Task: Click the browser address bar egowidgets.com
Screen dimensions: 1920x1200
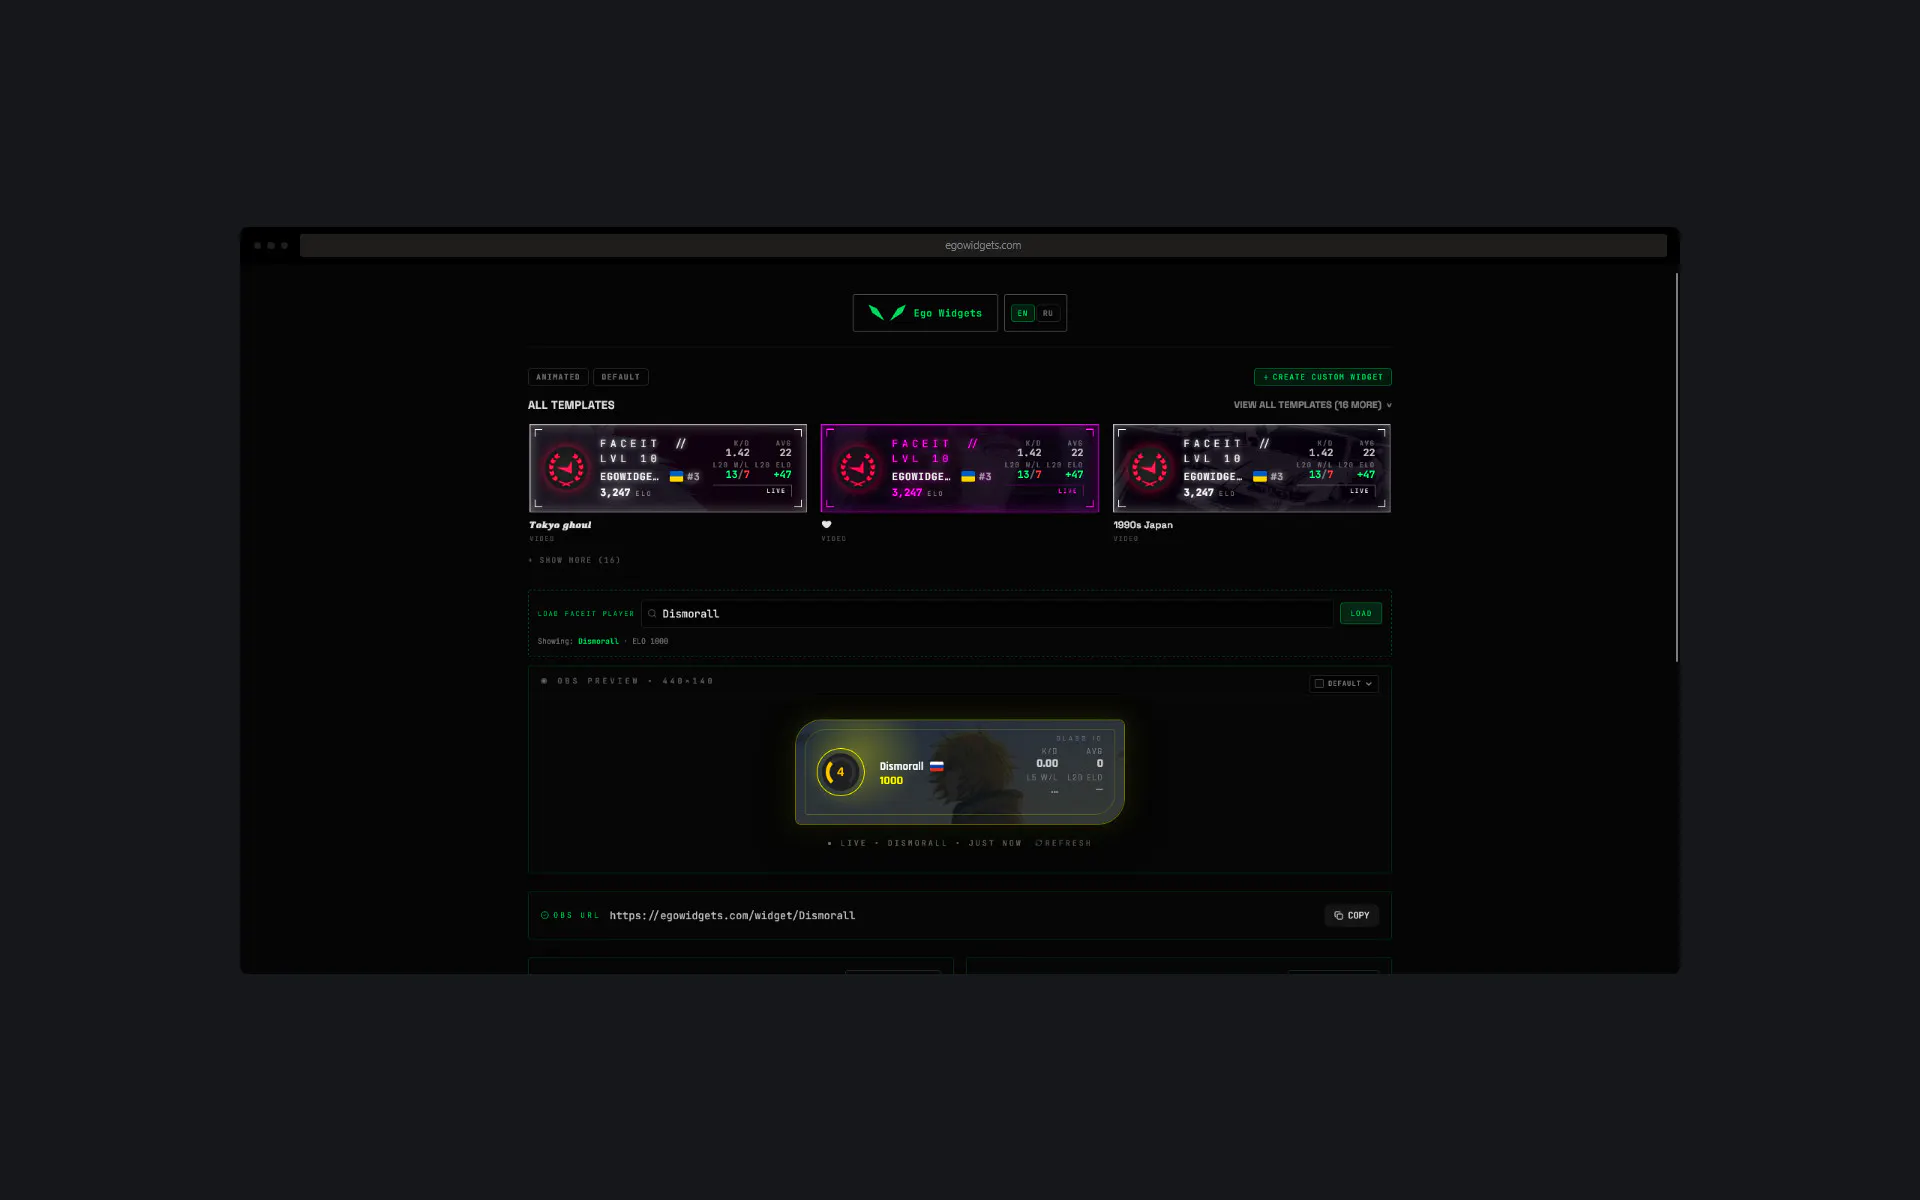Action: 983,246
